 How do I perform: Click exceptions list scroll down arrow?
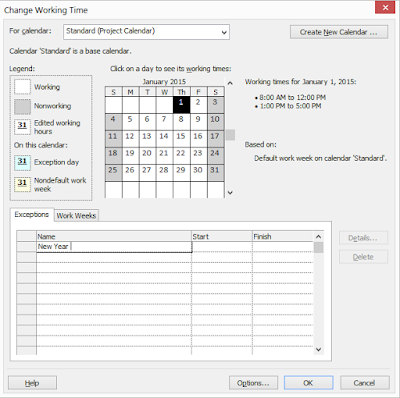(318, 349)
